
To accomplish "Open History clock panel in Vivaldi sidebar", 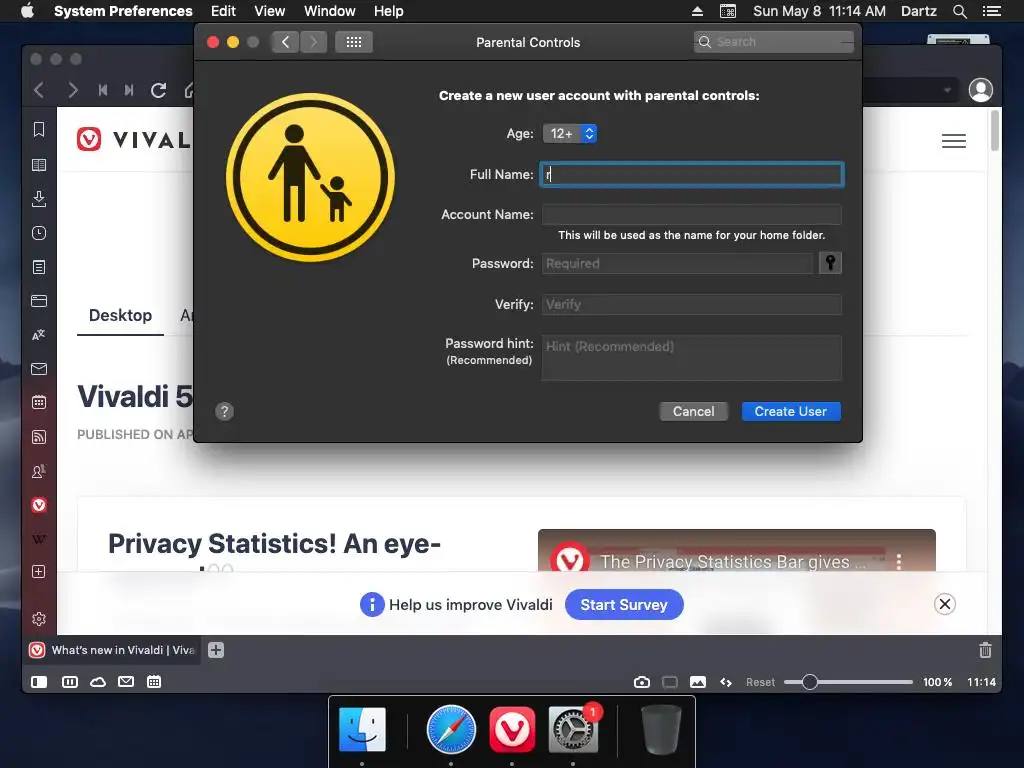I will pyautogui.click(x=39, y=233).
